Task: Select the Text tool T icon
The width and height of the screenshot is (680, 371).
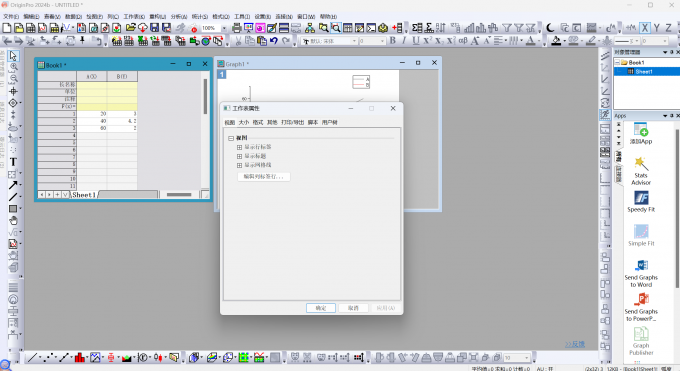Action: 13,162
